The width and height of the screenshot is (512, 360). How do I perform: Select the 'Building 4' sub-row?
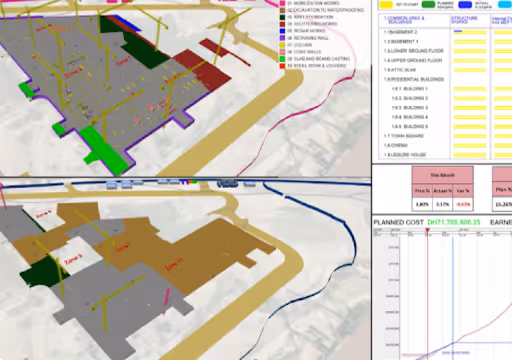pyautogui.click(x=409, y=117)
